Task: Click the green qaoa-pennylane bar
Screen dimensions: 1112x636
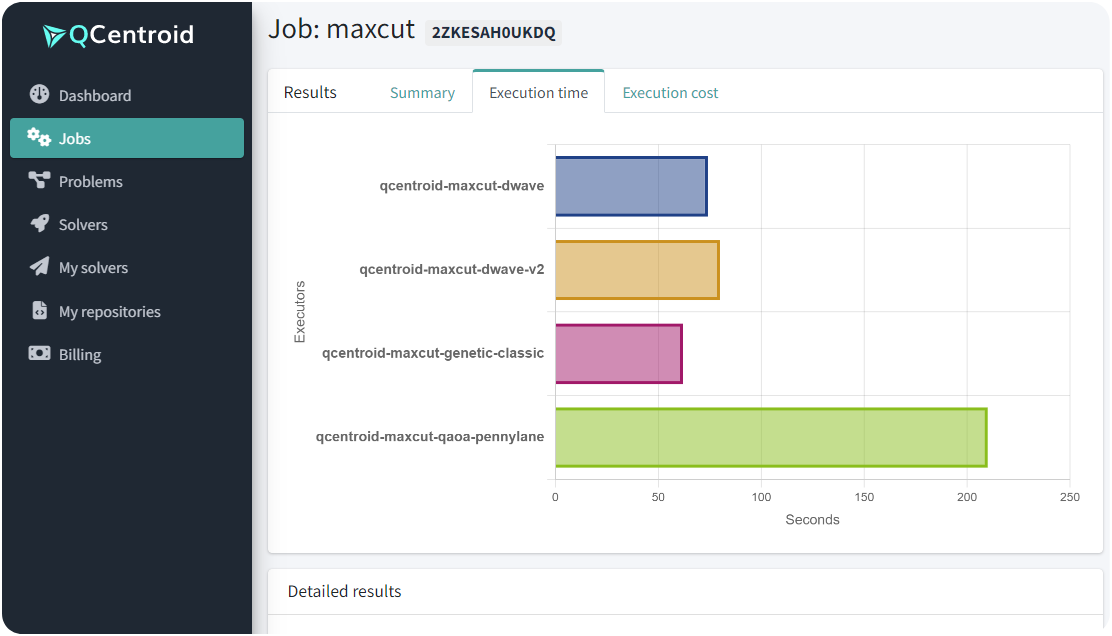Action: click(x=771, y=437)
